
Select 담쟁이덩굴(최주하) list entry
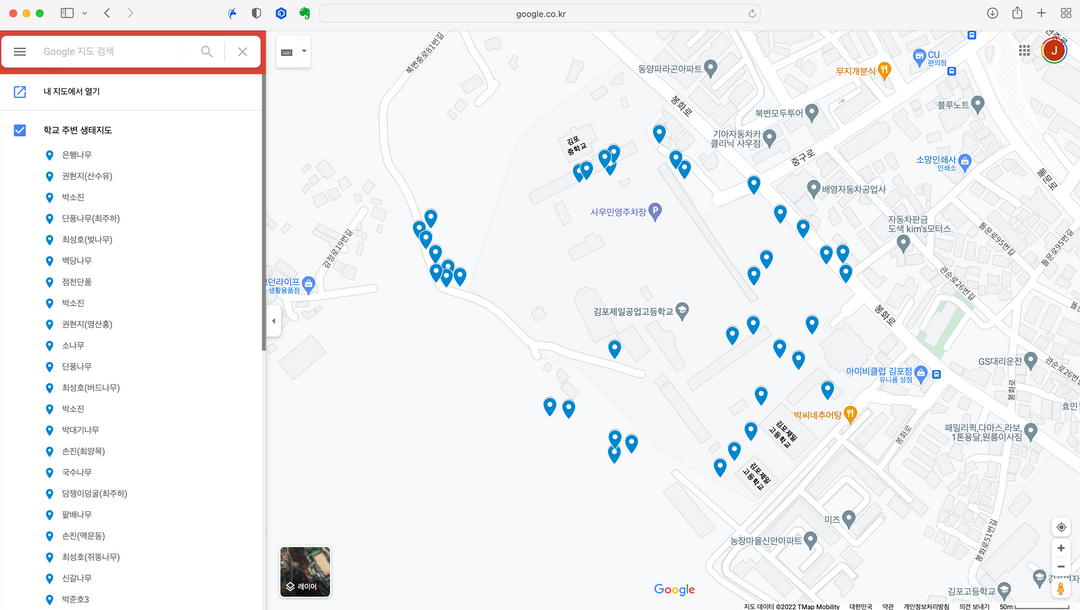(94, 494)
